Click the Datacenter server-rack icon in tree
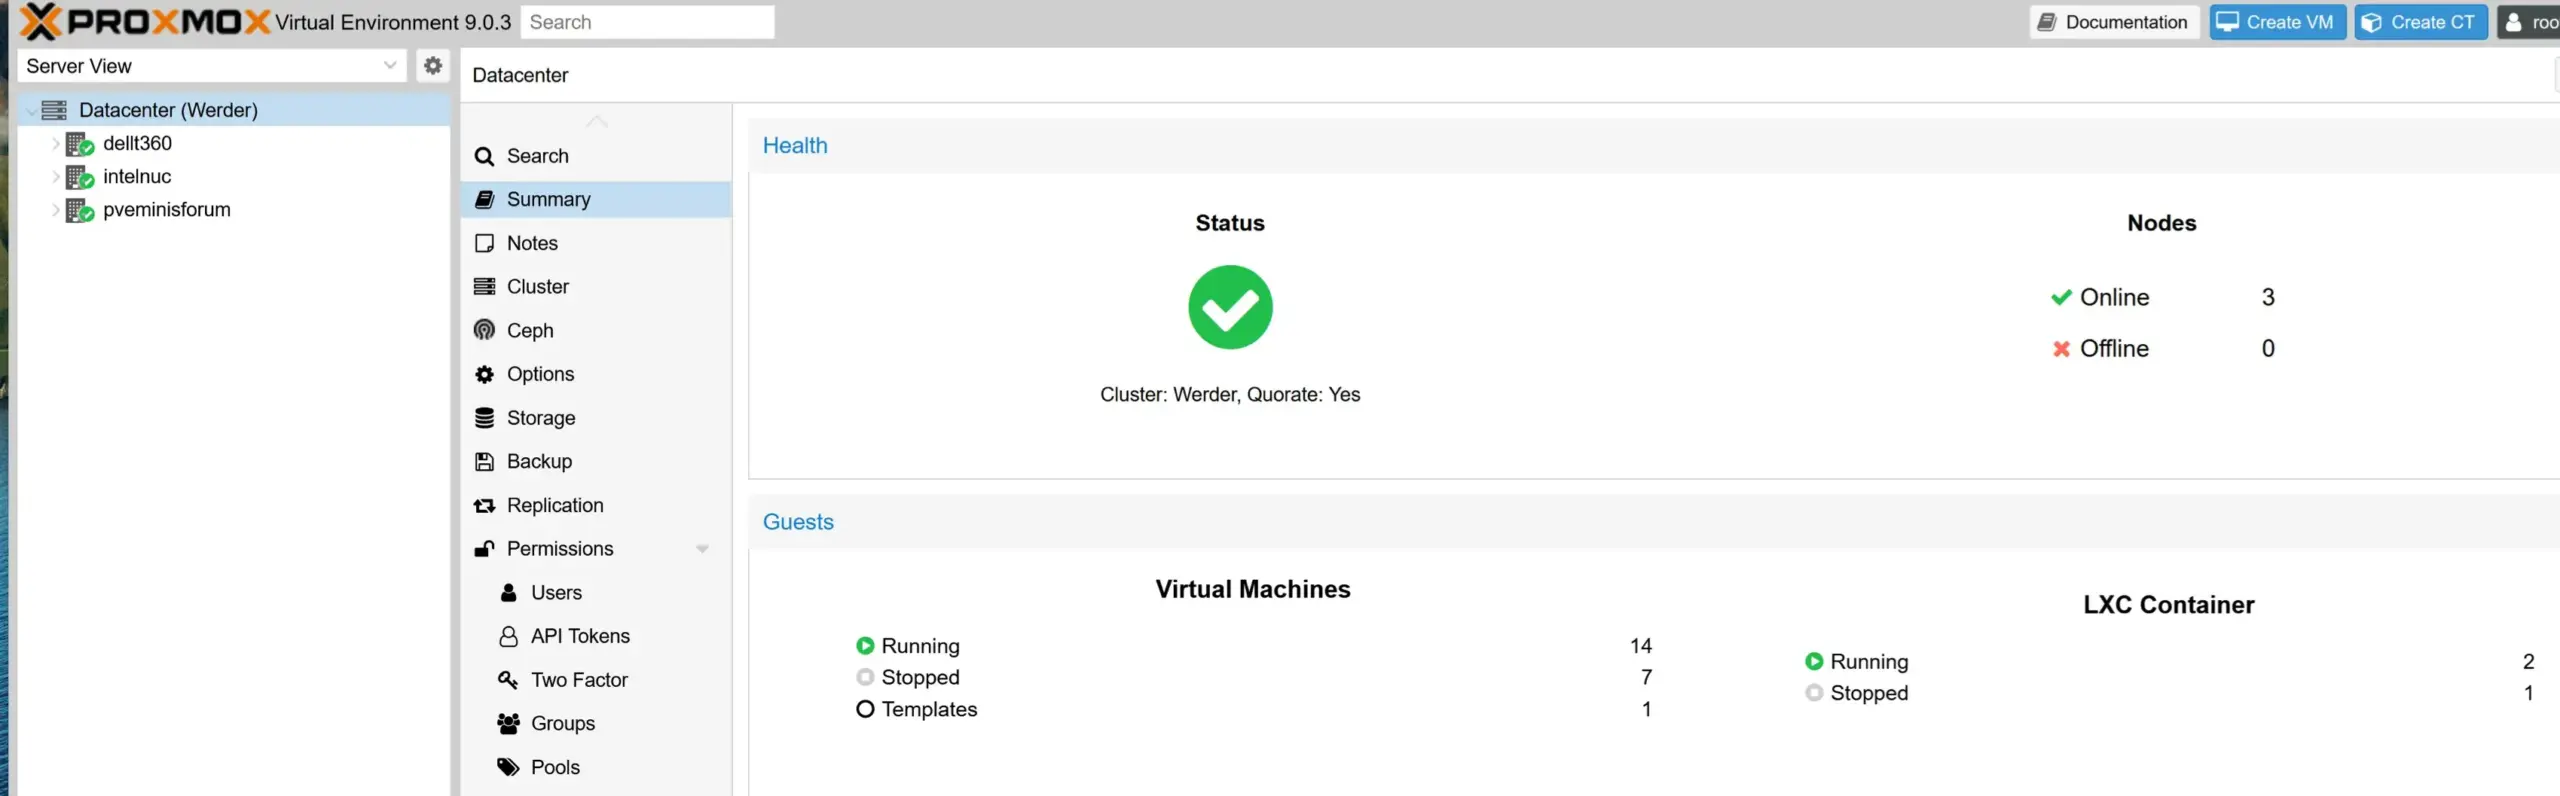Screen dimensions: 2560x796 point(54,110)
